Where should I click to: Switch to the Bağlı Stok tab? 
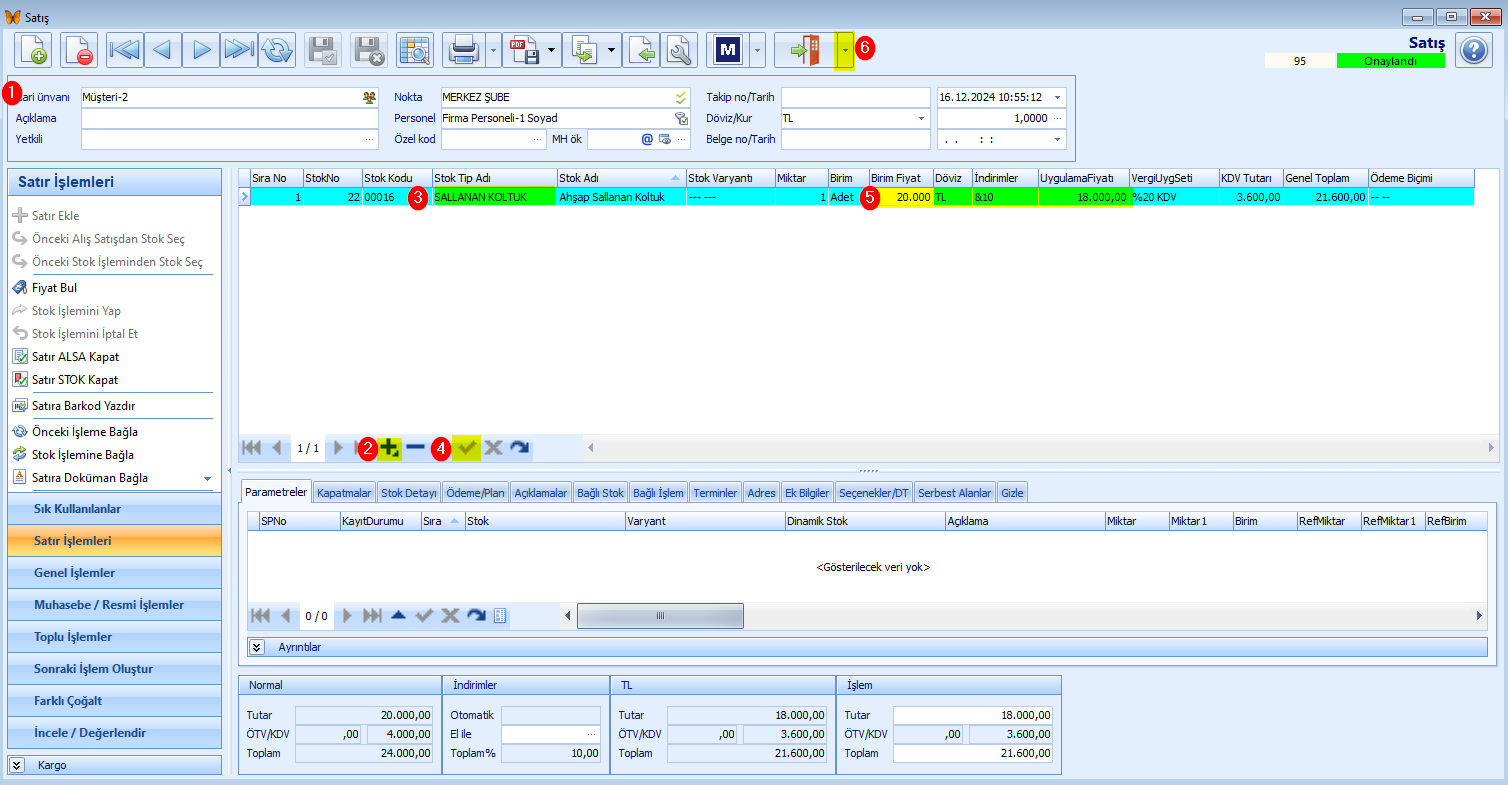point(600,492)
